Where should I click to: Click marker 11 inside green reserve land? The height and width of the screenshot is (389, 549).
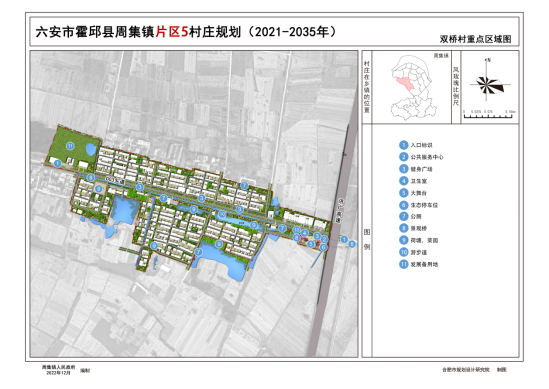[70, 146]
